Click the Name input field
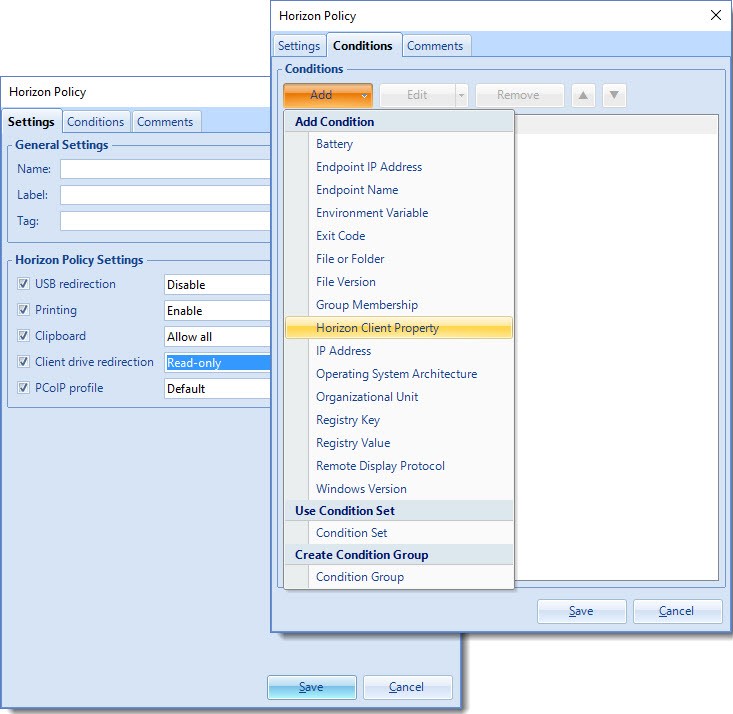733x714 pixels. (165, 169)
